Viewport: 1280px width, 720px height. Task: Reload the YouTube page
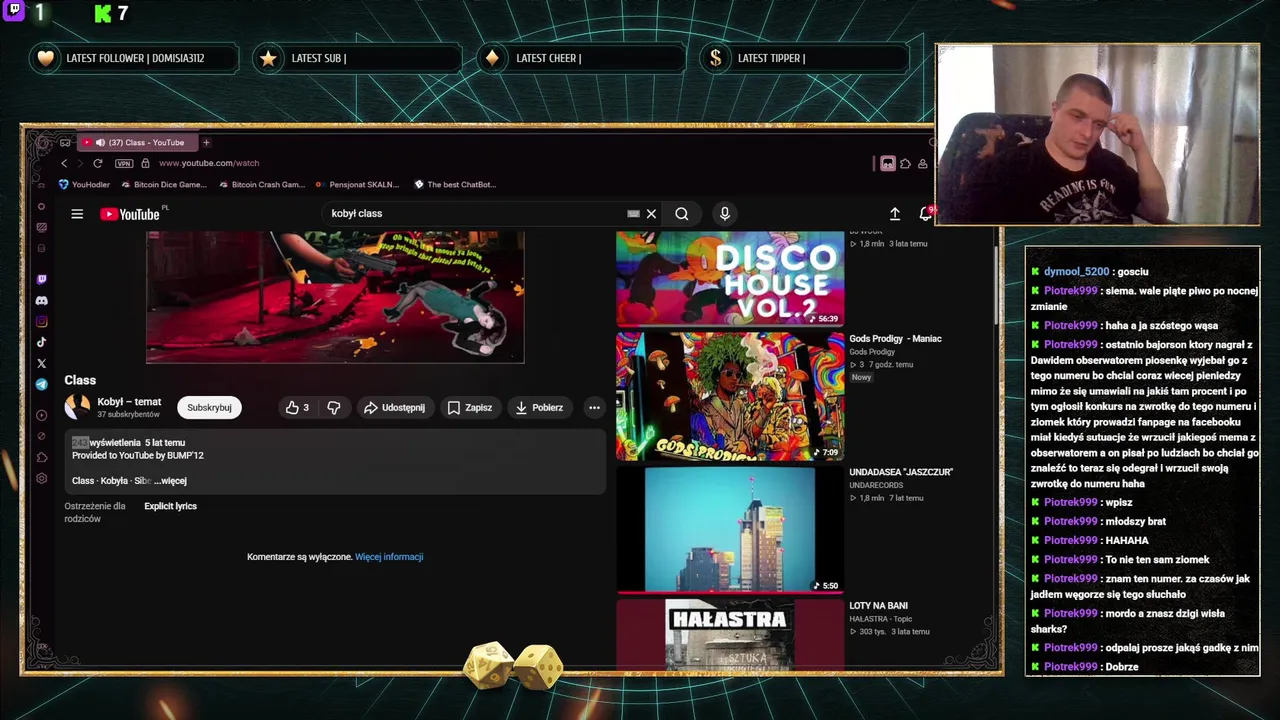97,163
